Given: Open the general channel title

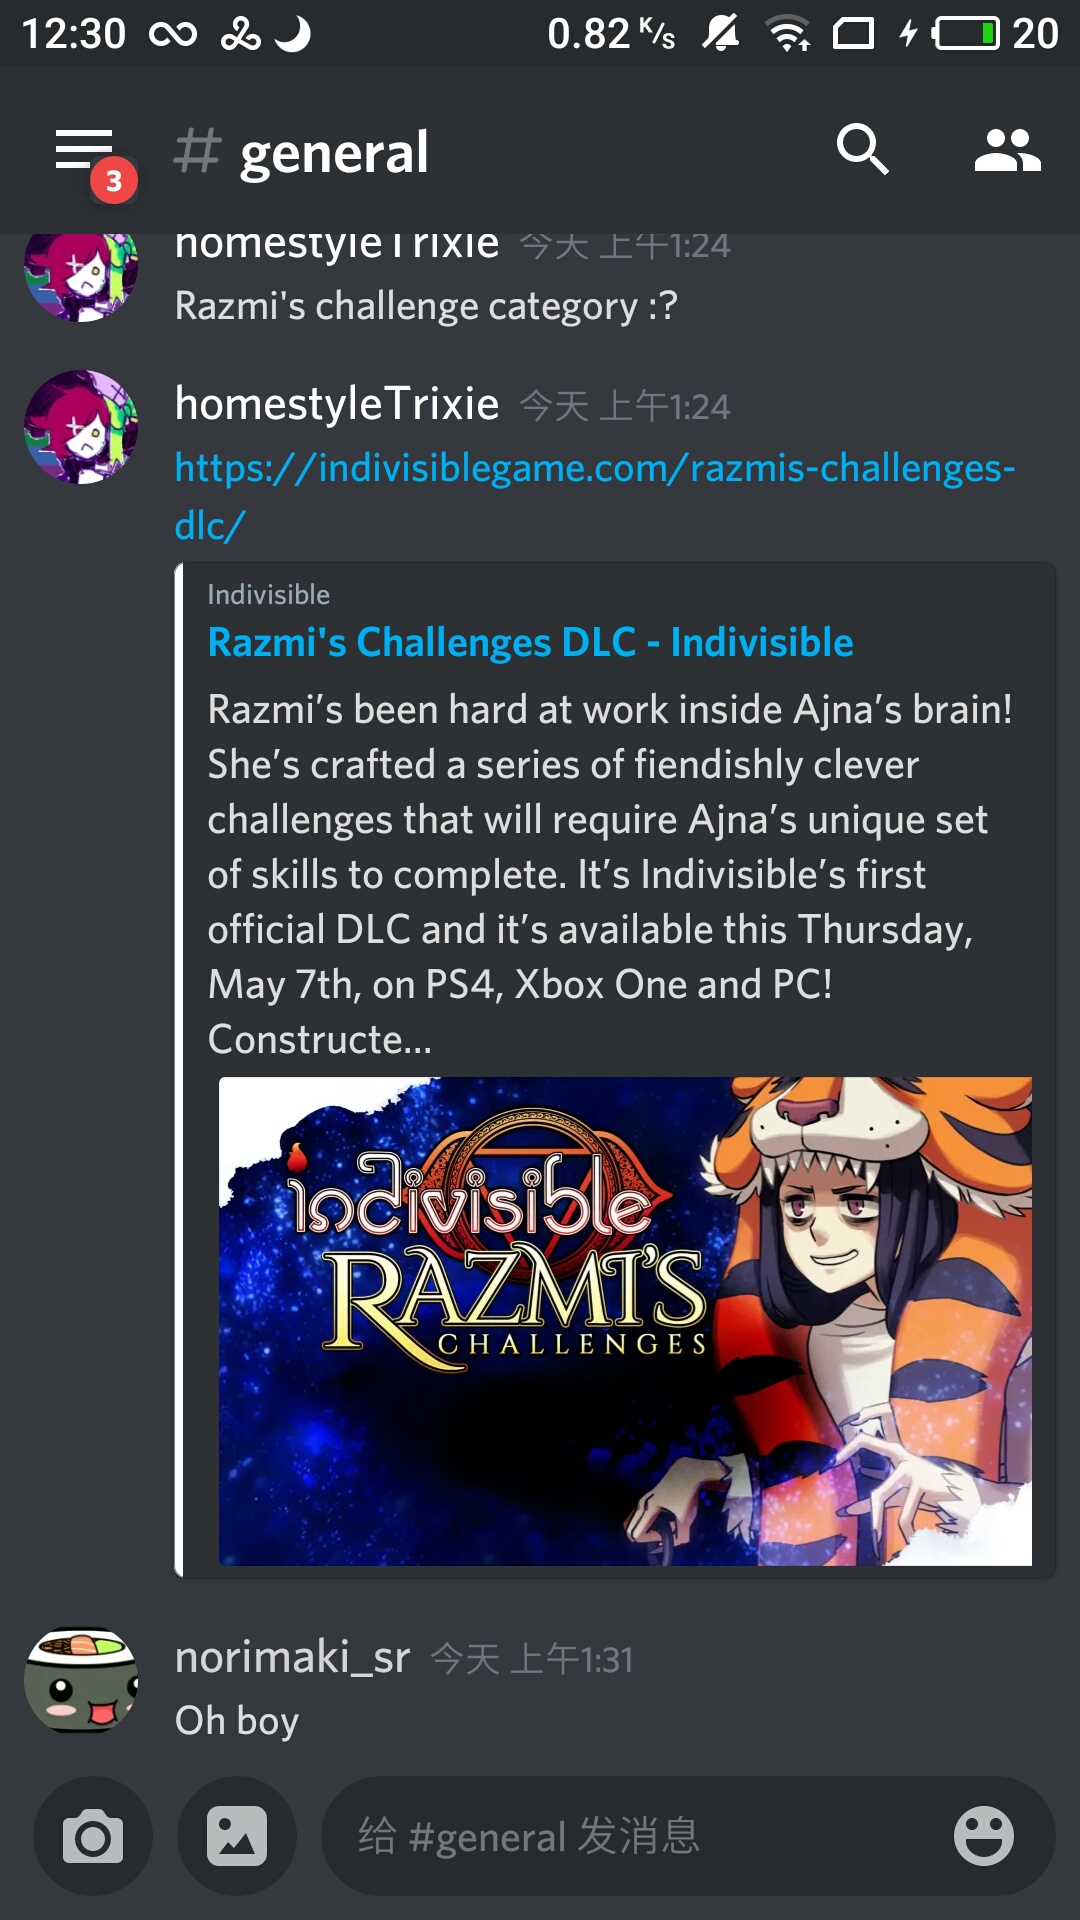Looking at the screenshot, I should [334, 153].
